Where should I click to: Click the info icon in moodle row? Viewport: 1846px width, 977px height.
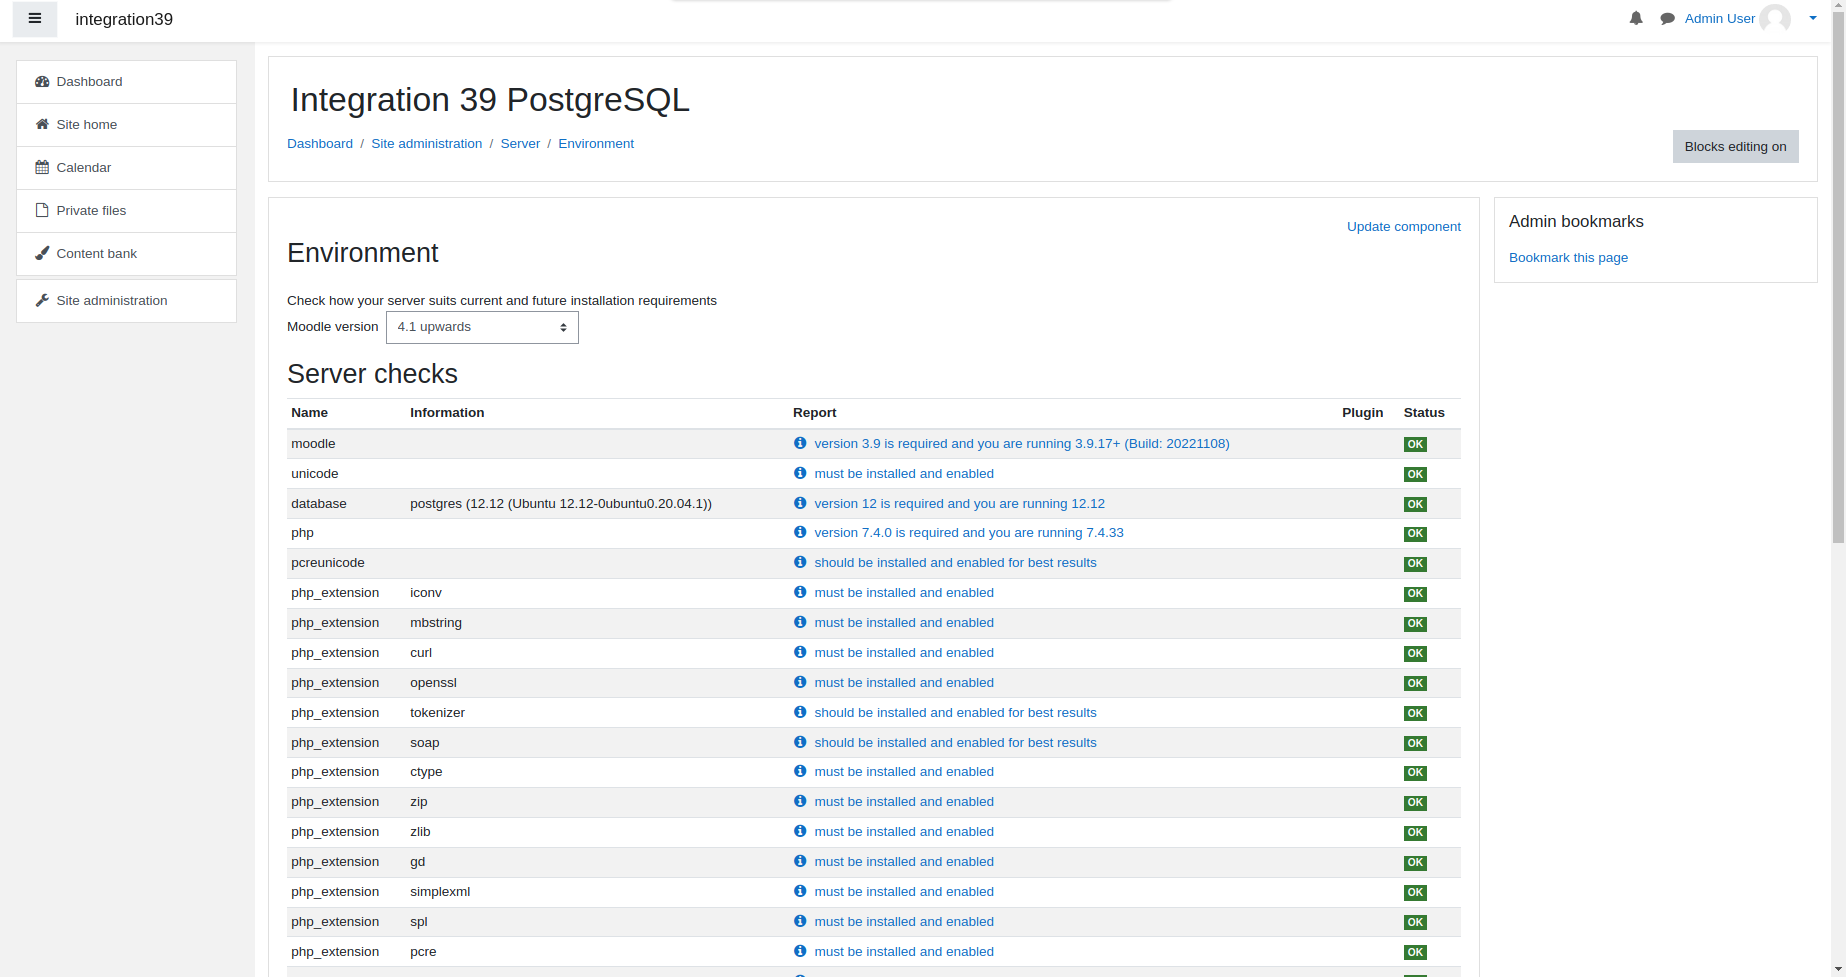click(800, 443)
